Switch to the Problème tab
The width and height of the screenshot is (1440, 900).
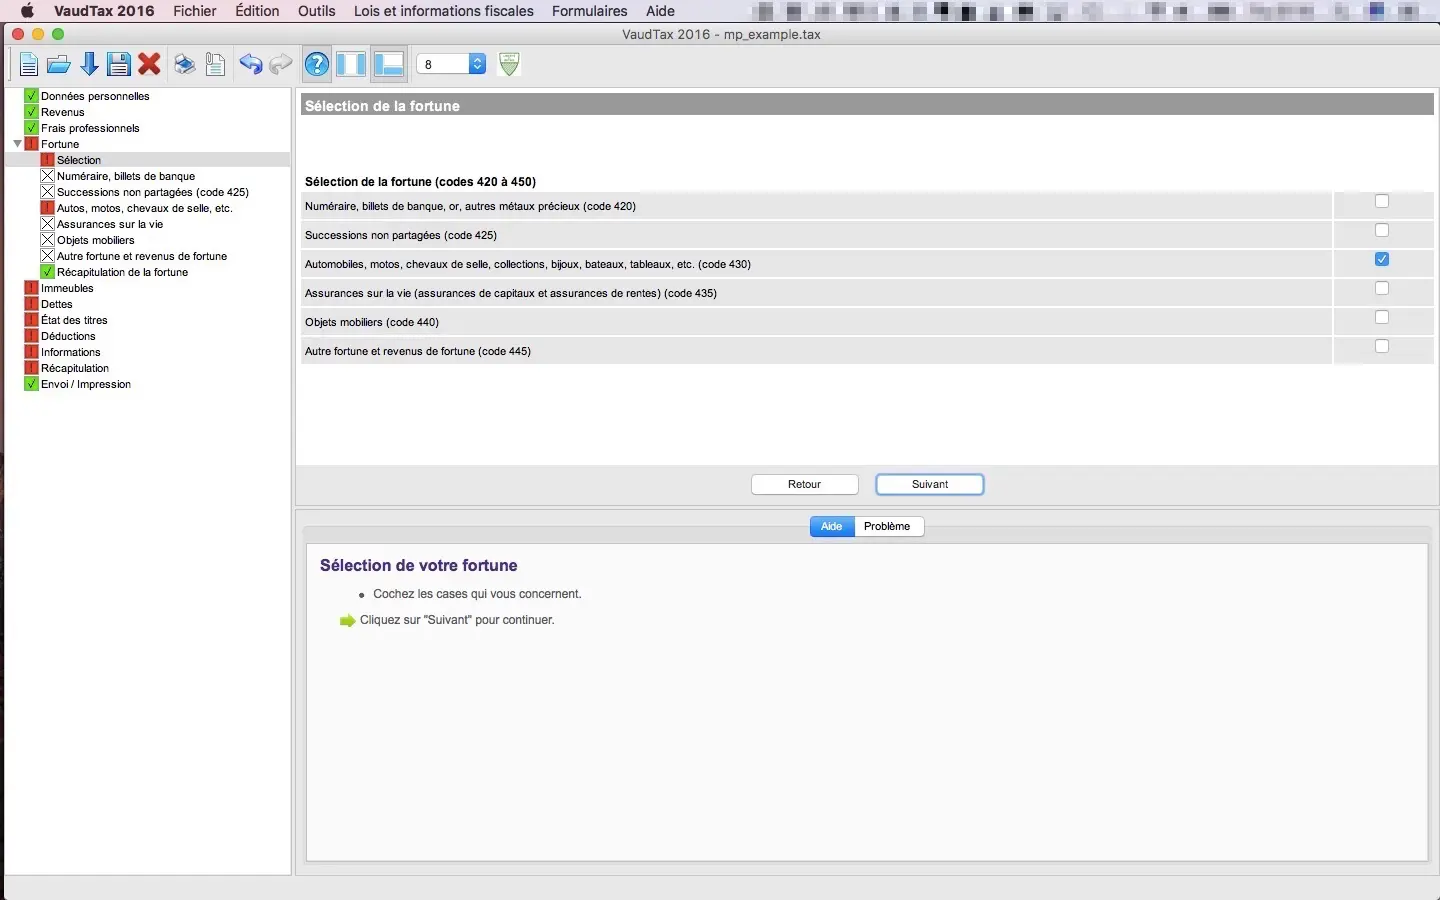coord(888,526)
